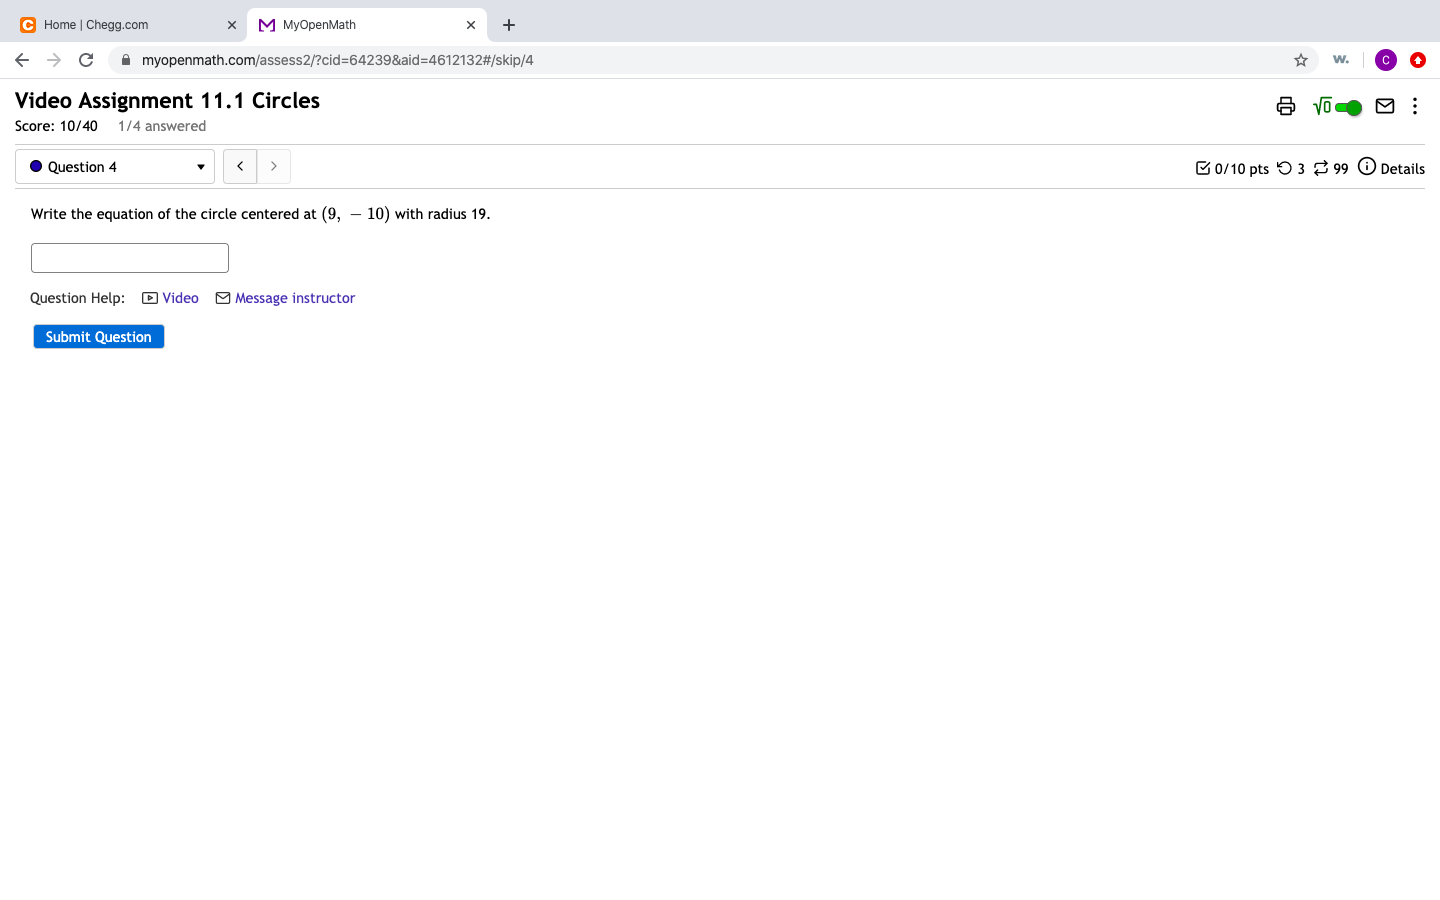This screenshot has width=1440, height=900.
Task: Click the Message instructor link
Action: [x=285, y=298]
